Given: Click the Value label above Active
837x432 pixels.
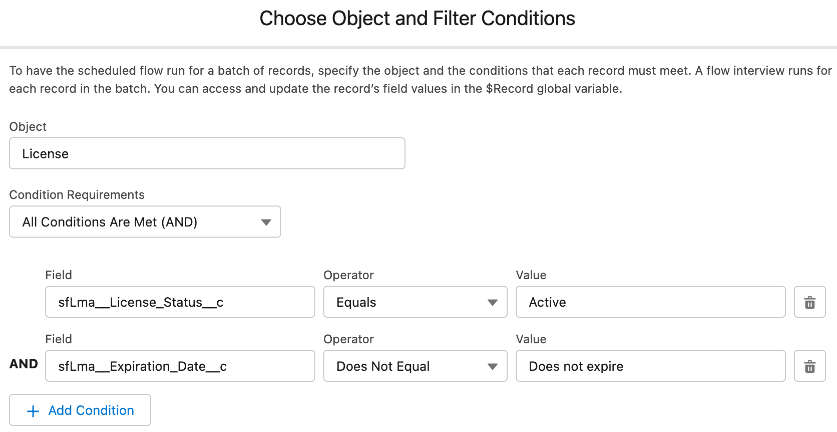Looking at the screenshot, I should (x=531, y=275).
